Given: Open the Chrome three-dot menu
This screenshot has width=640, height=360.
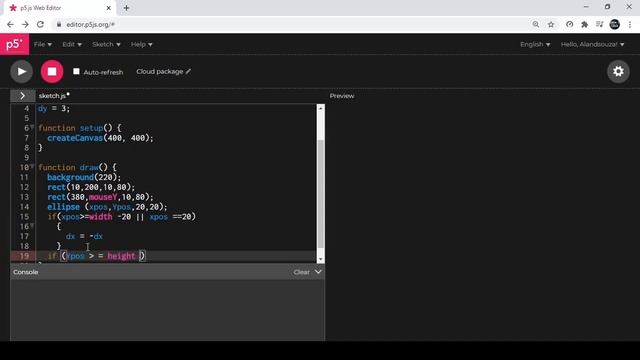Looking at the screenshot, I should [x=630, y=24].
